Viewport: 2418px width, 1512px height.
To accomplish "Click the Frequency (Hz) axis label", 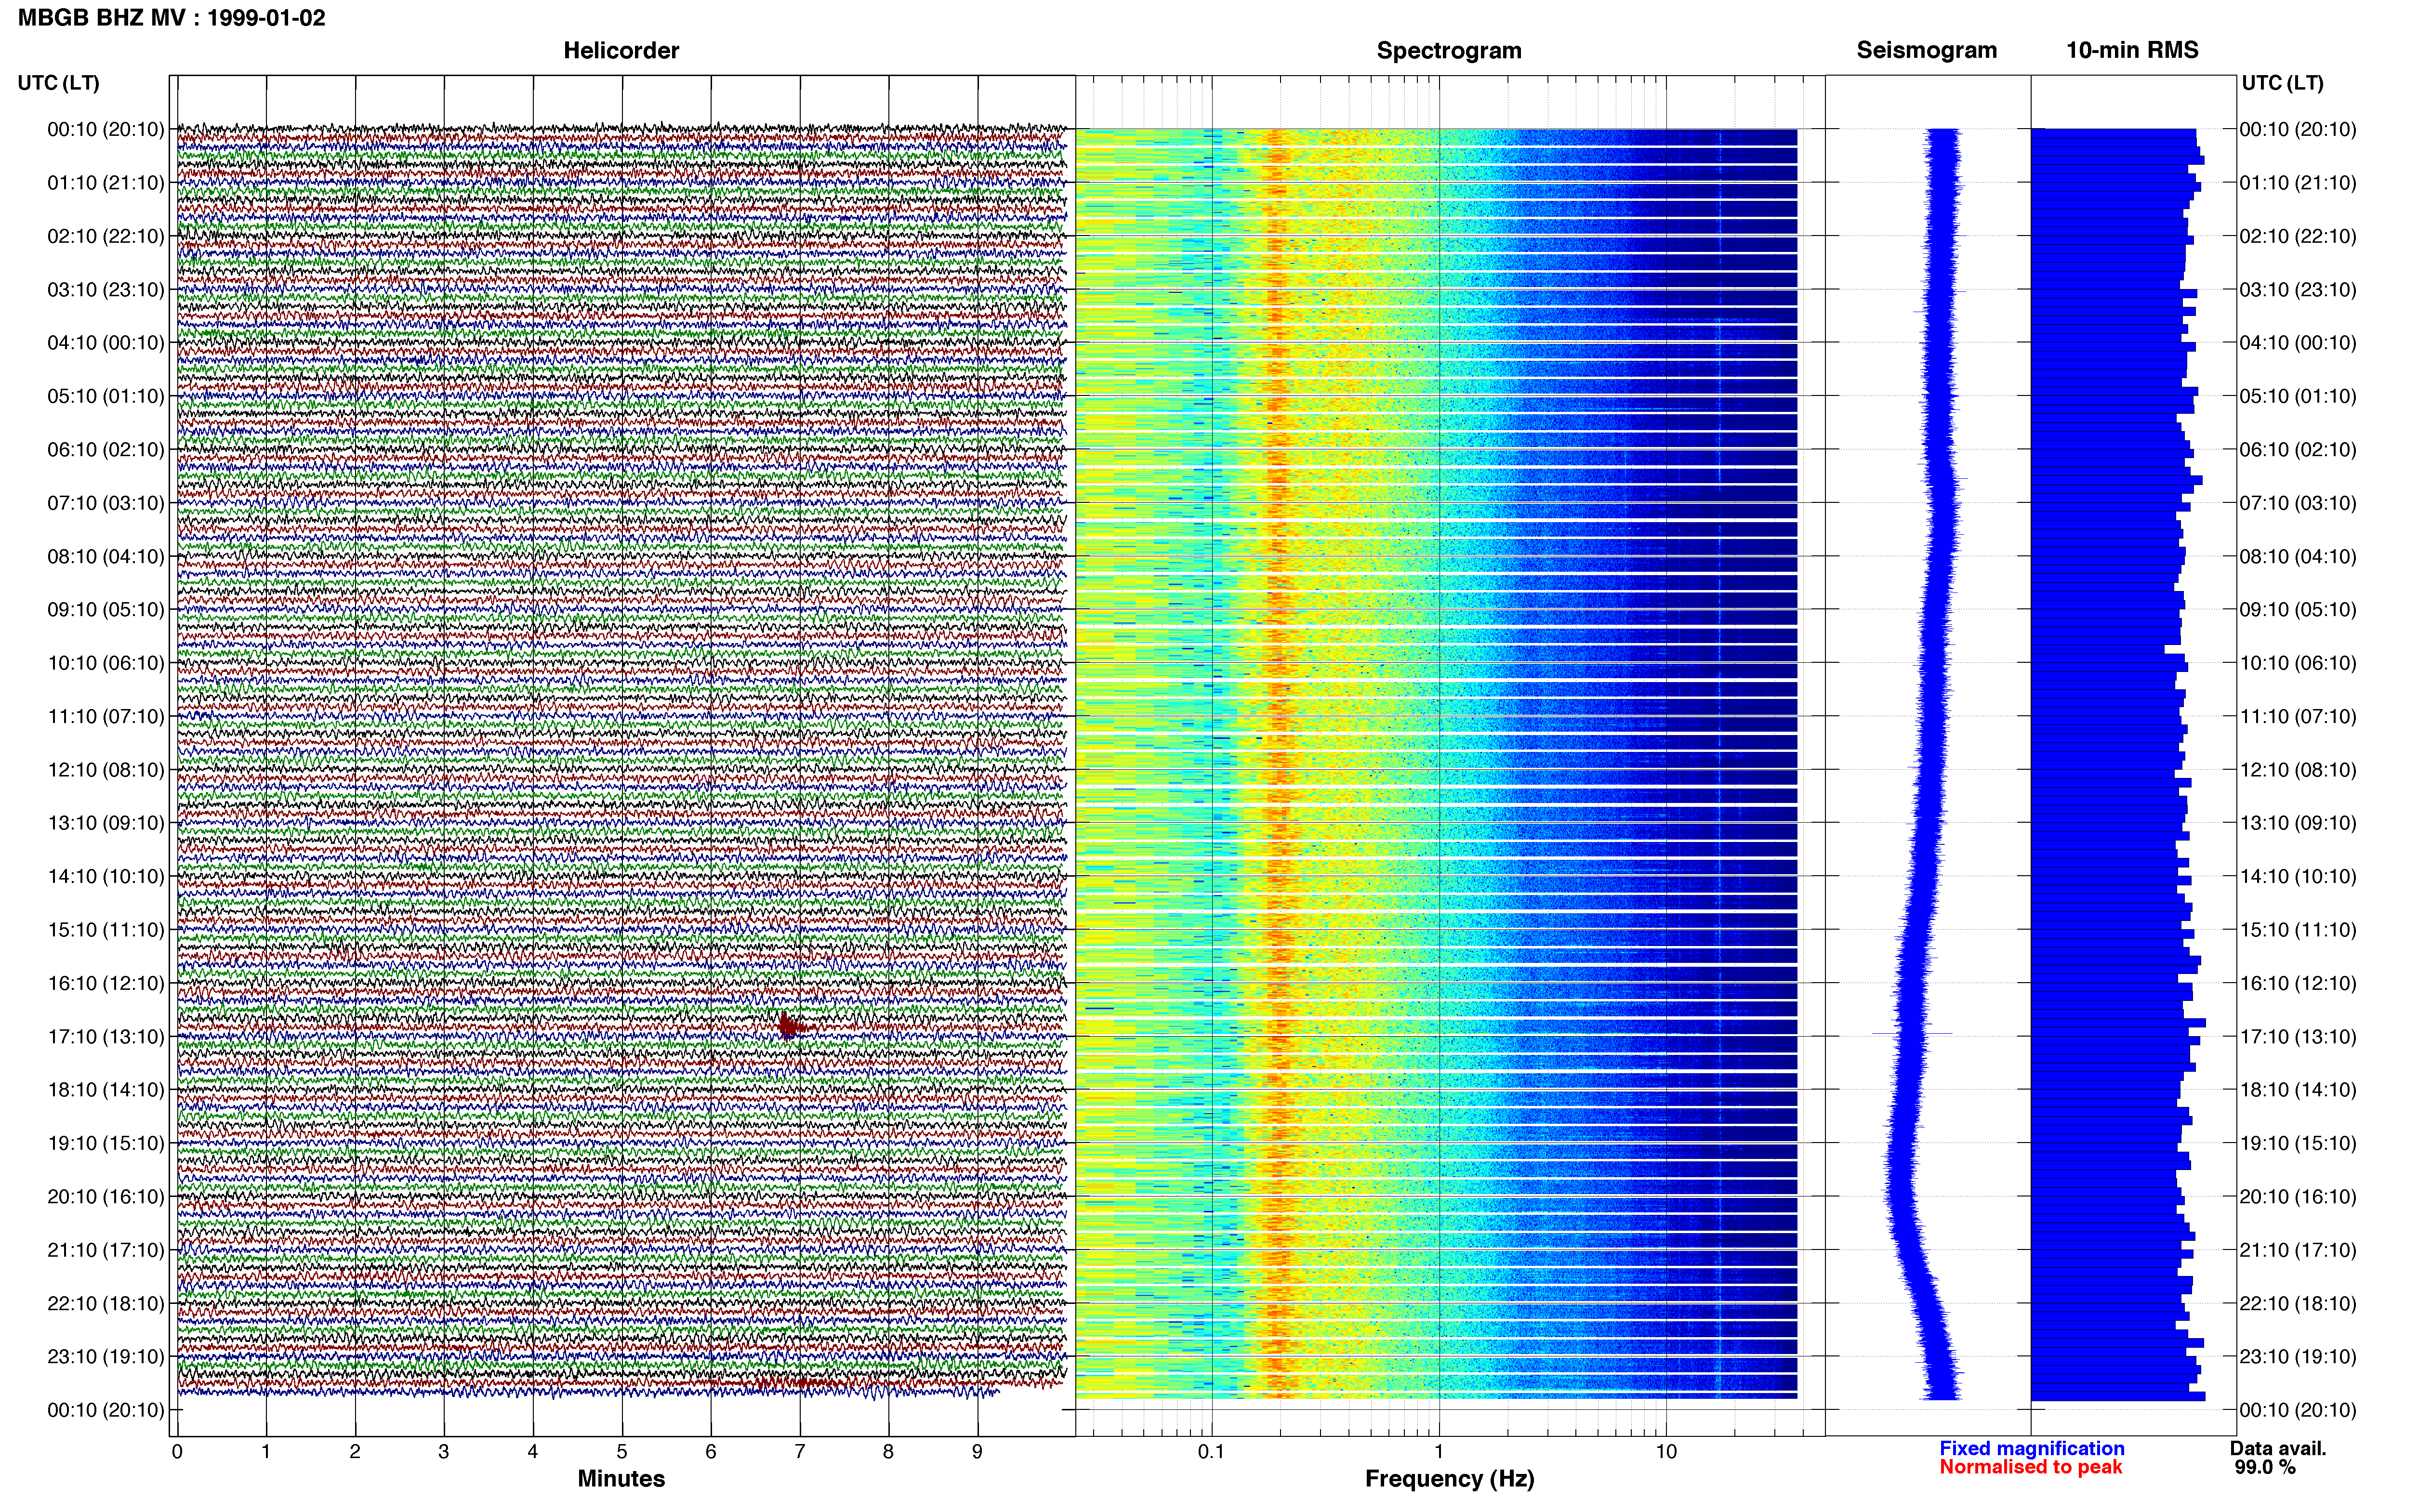I will (1449, 1479).
